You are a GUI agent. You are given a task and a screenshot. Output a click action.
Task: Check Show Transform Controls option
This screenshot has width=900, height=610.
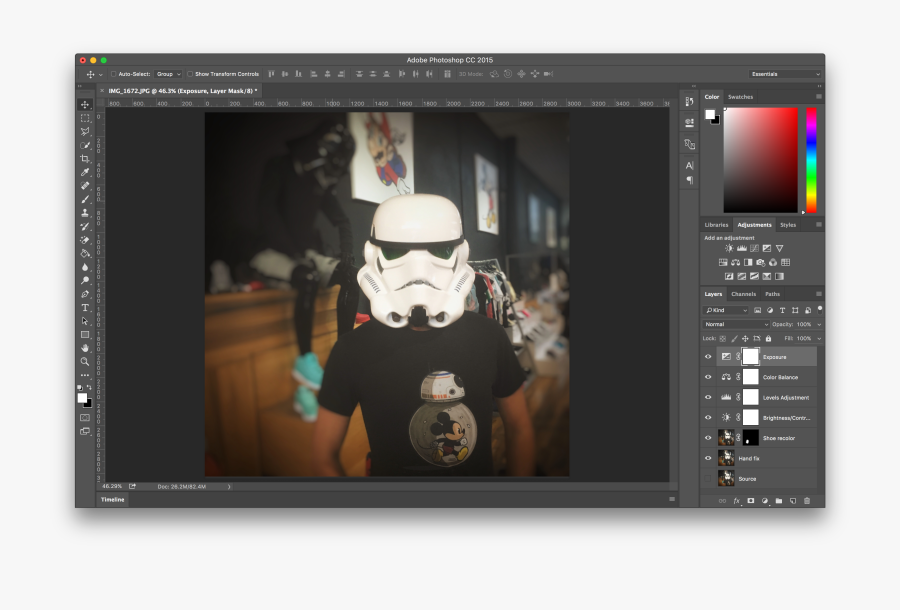[190, 74]
